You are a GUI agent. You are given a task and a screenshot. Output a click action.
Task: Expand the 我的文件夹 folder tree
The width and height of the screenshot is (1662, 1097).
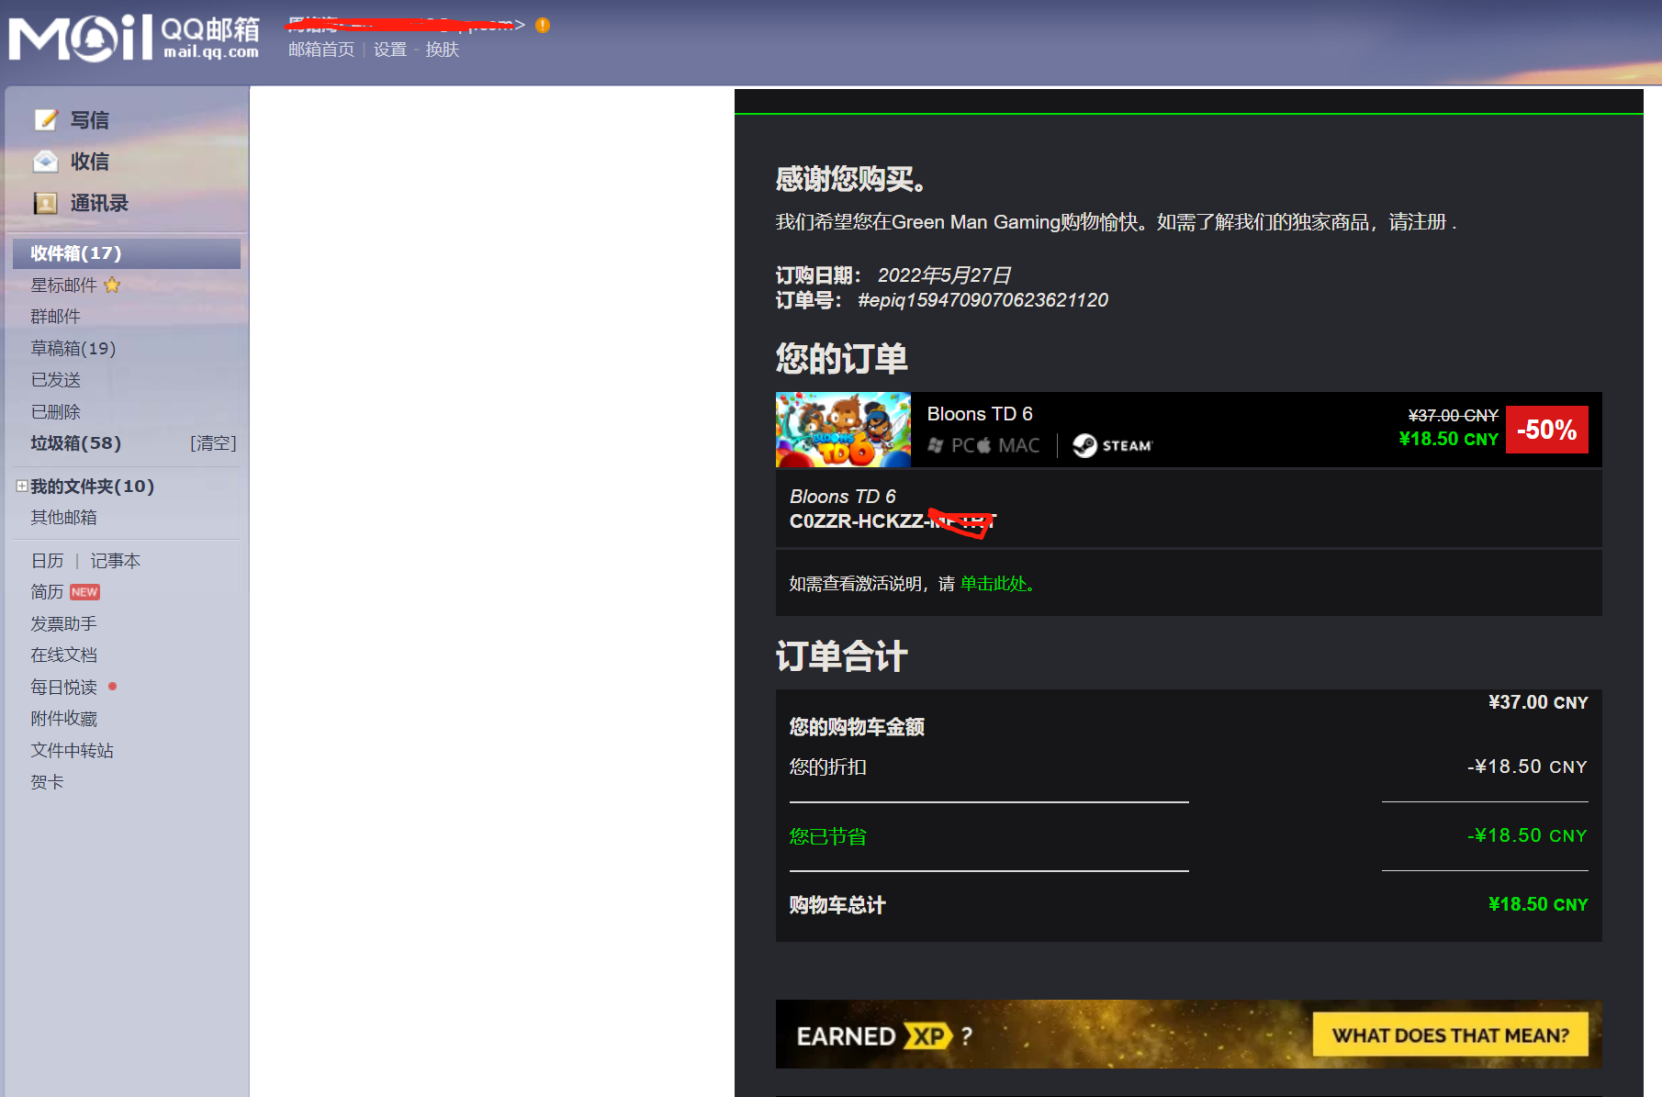click(21, 486)
